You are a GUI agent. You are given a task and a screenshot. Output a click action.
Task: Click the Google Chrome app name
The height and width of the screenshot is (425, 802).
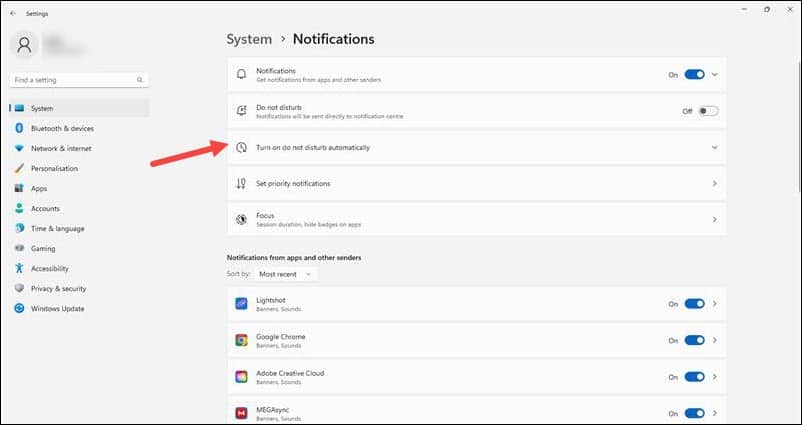(x=281, y=337)
